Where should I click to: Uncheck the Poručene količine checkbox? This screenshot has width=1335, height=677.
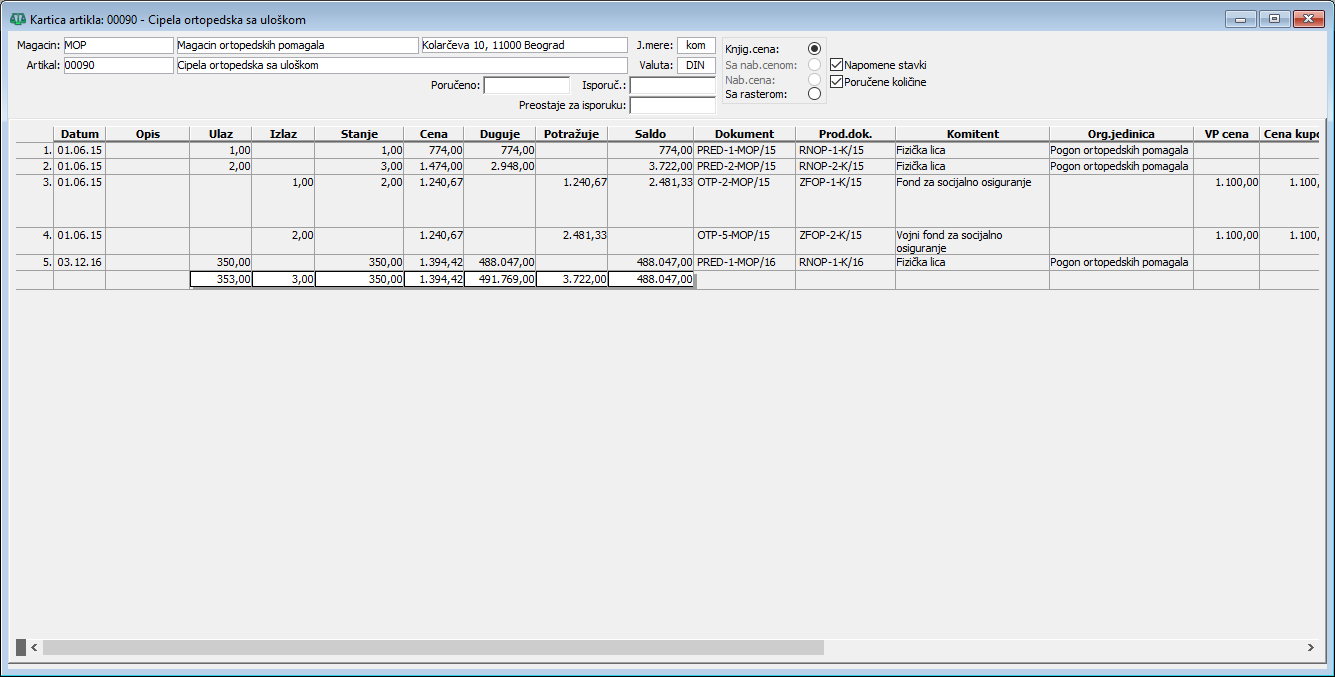tap(837, 82)
